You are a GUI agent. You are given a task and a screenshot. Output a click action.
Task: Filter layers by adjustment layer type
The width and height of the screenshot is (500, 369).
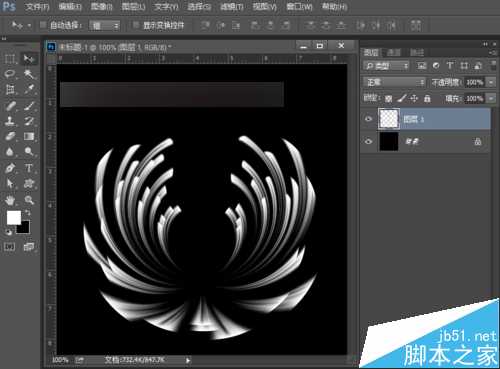(x=436, y=66)
